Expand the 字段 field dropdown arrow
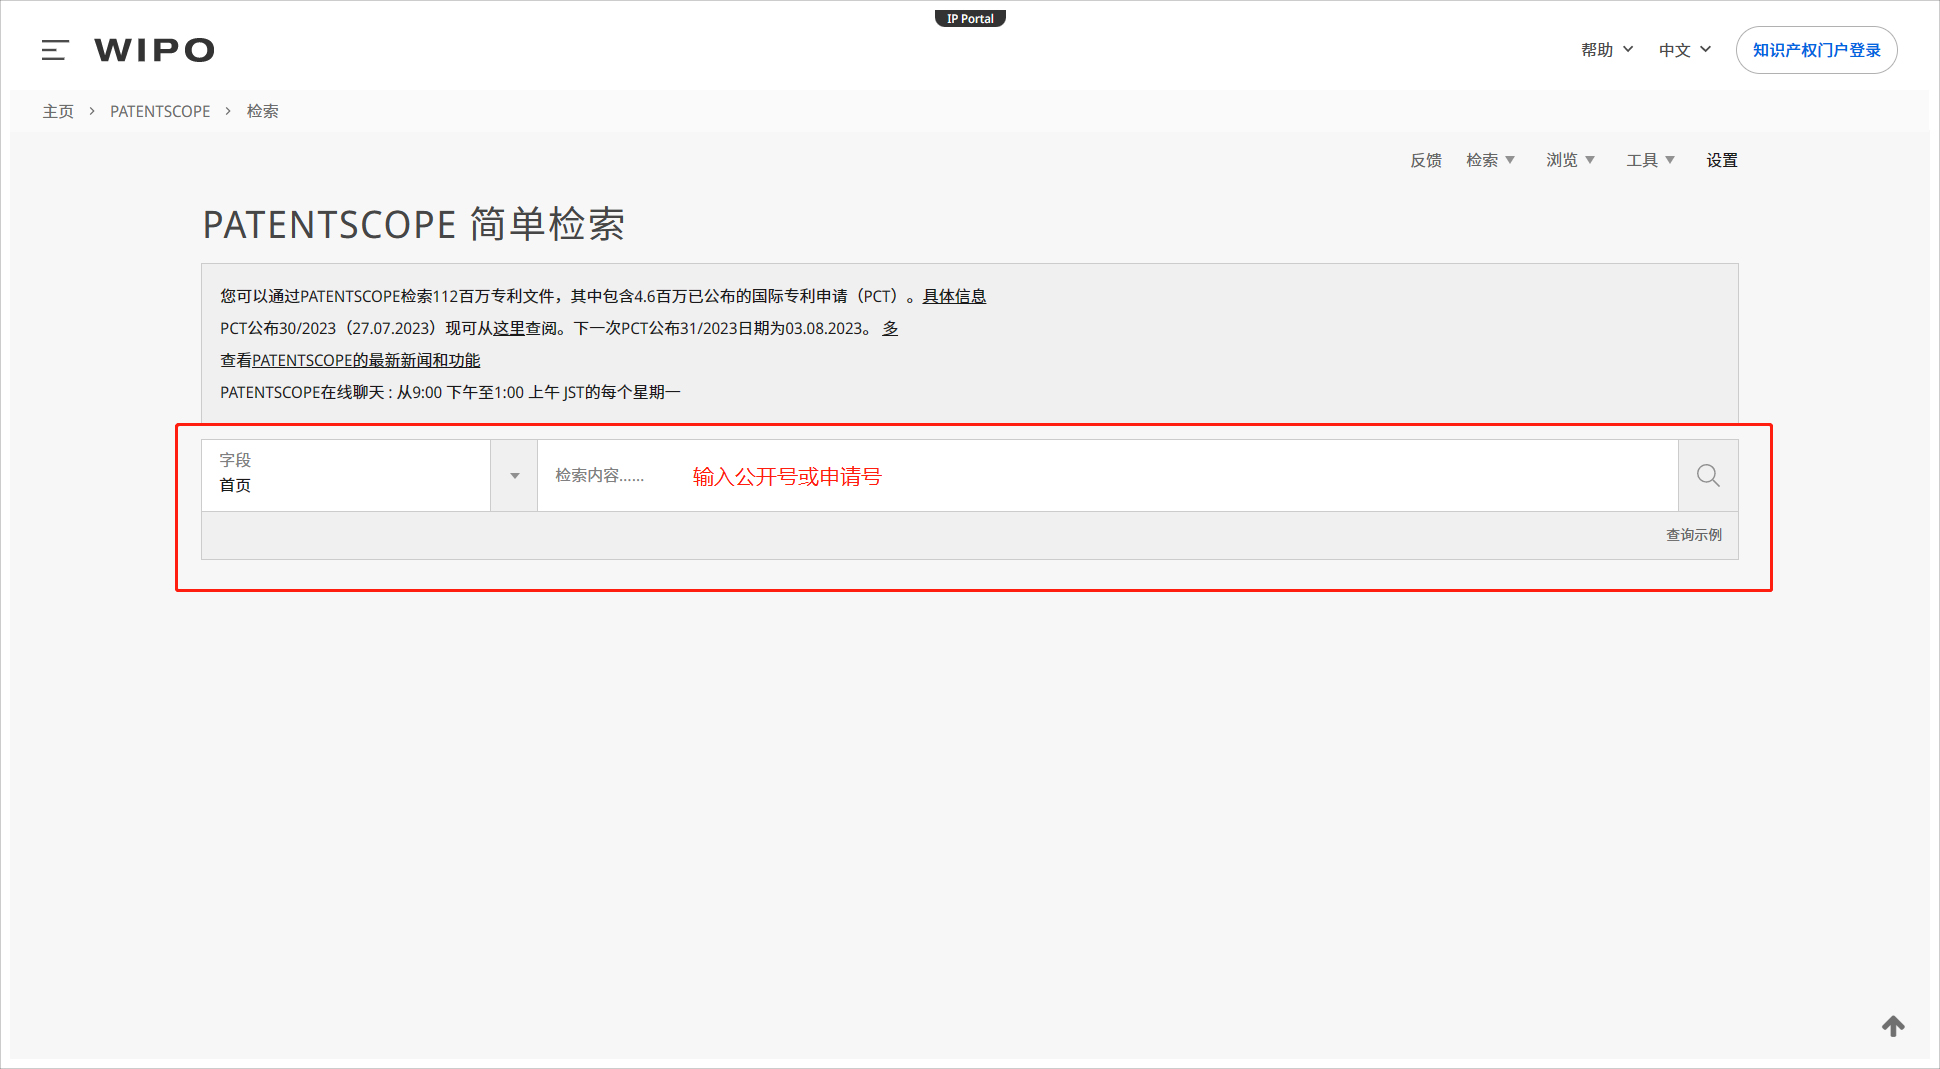 pos(514,476)
